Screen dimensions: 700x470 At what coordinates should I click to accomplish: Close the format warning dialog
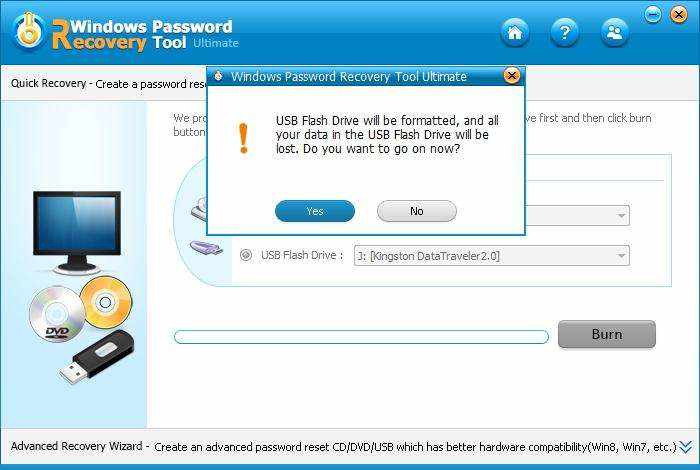click(512, 76)
